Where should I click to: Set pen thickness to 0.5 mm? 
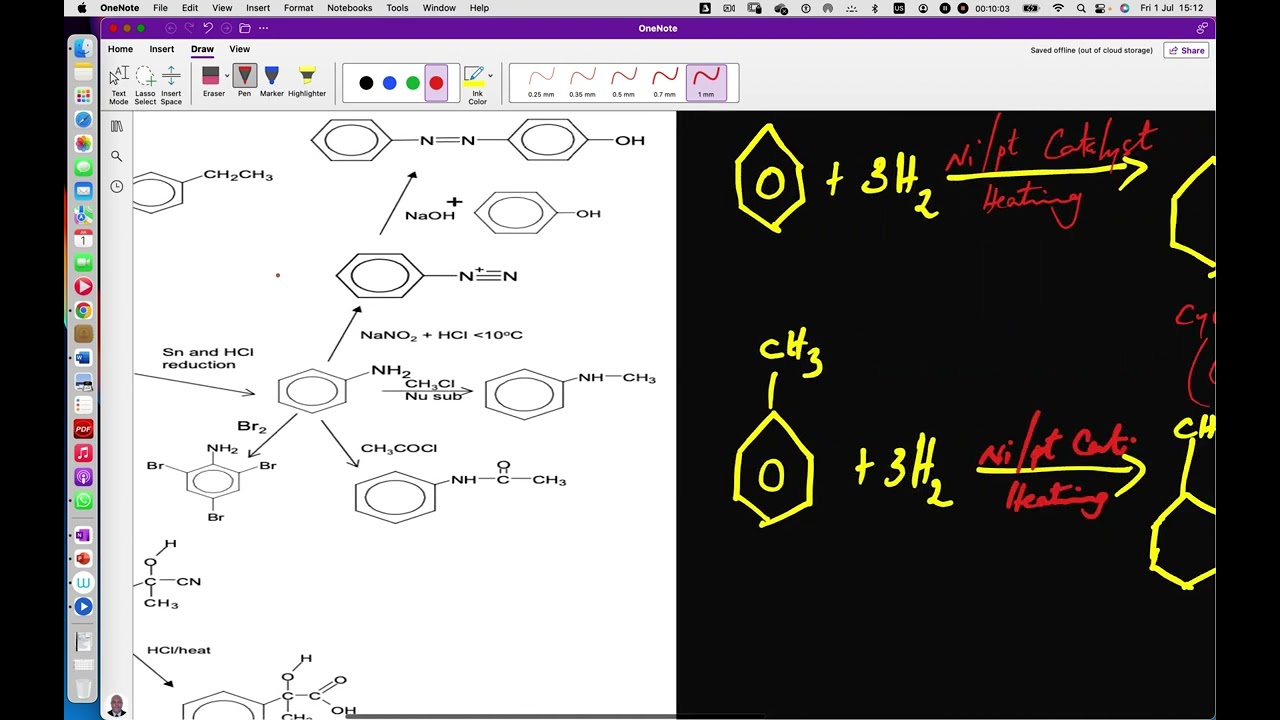coord(623,82)
